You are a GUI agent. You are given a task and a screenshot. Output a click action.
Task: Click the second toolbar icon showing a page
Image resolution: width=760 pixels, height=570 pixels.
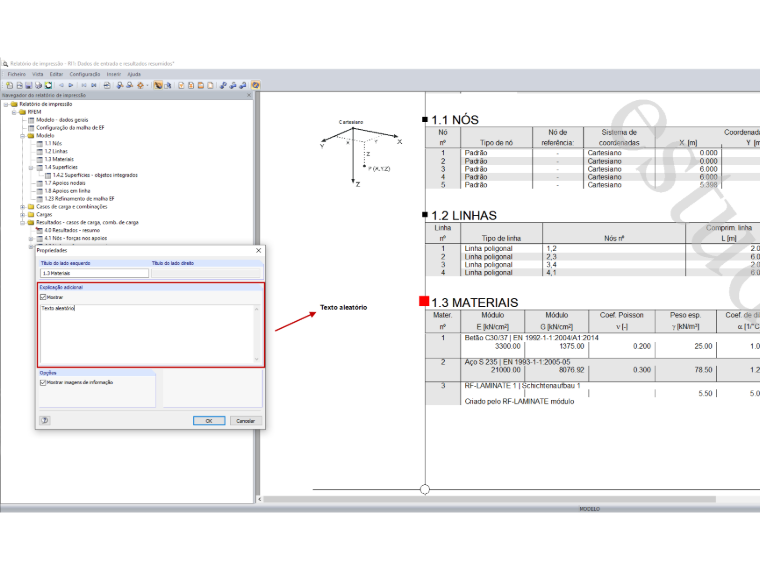[19, 85]
